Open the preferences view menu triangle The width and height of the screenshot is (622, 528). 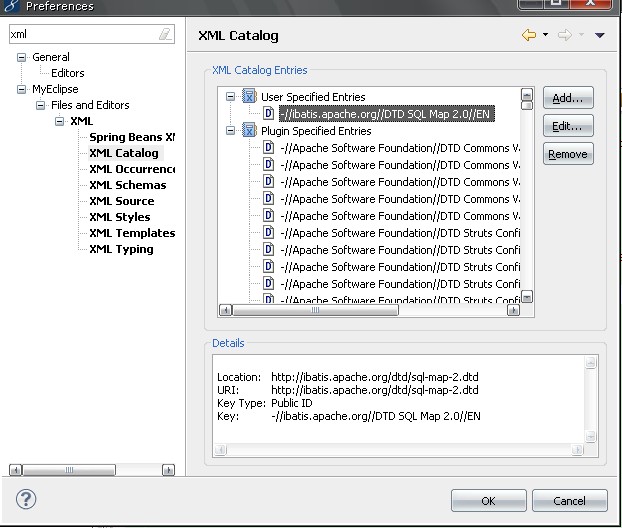tap(599, 35)
